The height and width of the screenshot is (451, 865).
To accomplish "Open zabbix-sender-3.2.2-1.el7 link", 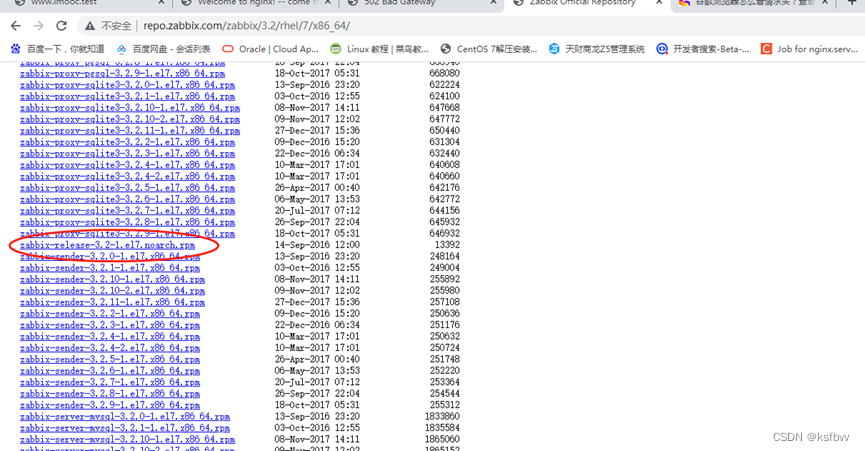I will pos(110,314).
